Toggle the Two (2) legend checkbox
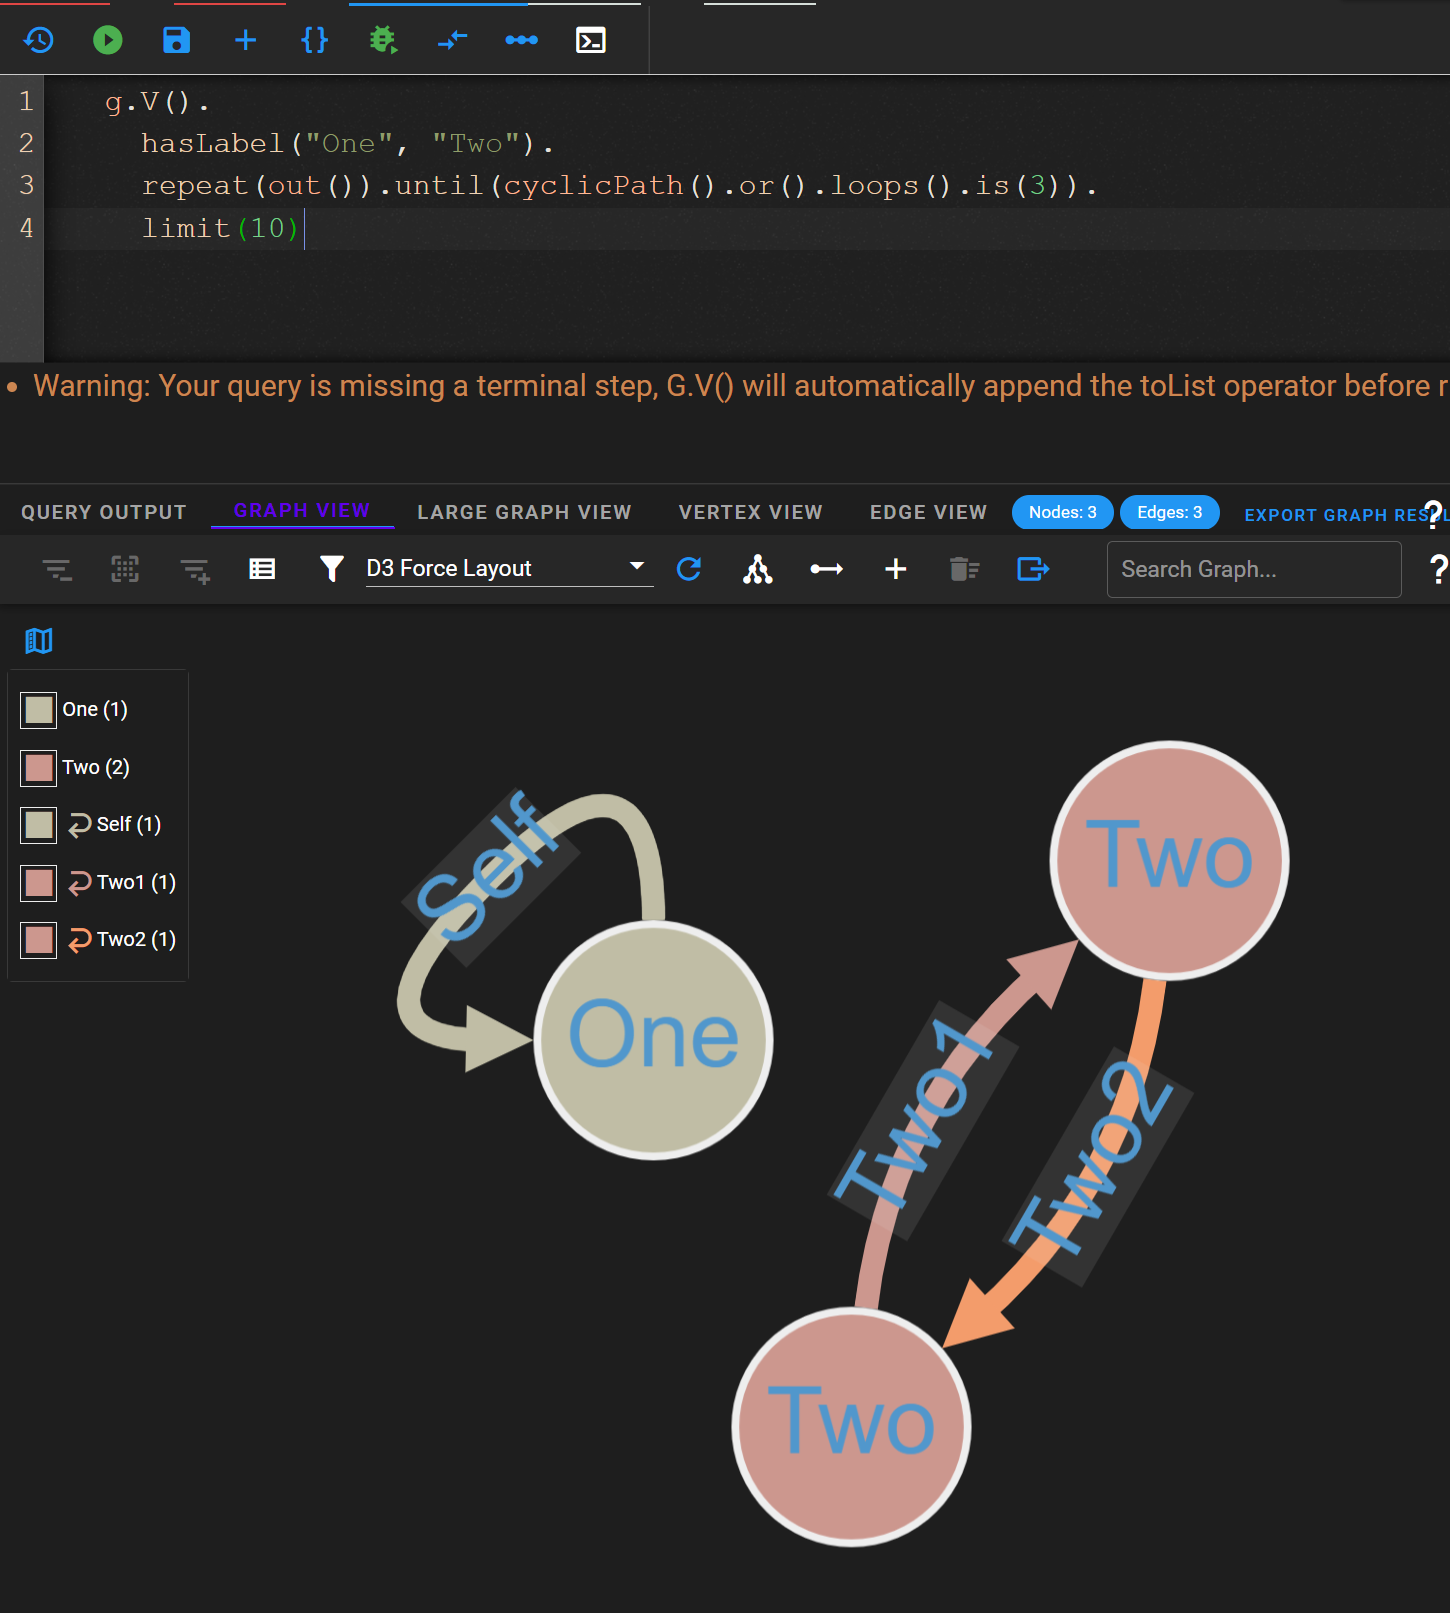The height and width of the screenshot is (1613, 1450). pos(39,768)
